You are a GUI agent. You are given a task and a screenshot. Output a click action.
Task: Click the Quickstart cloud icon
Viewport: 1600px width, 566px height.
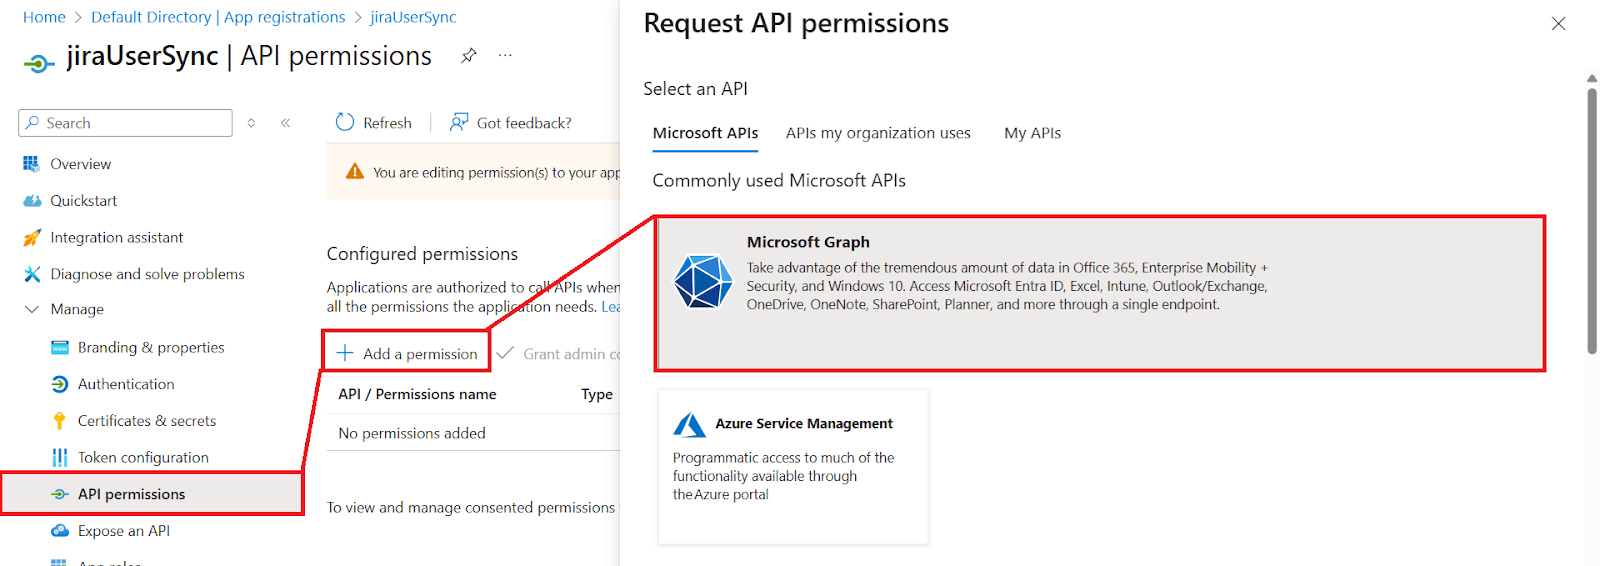pos(32,201)
